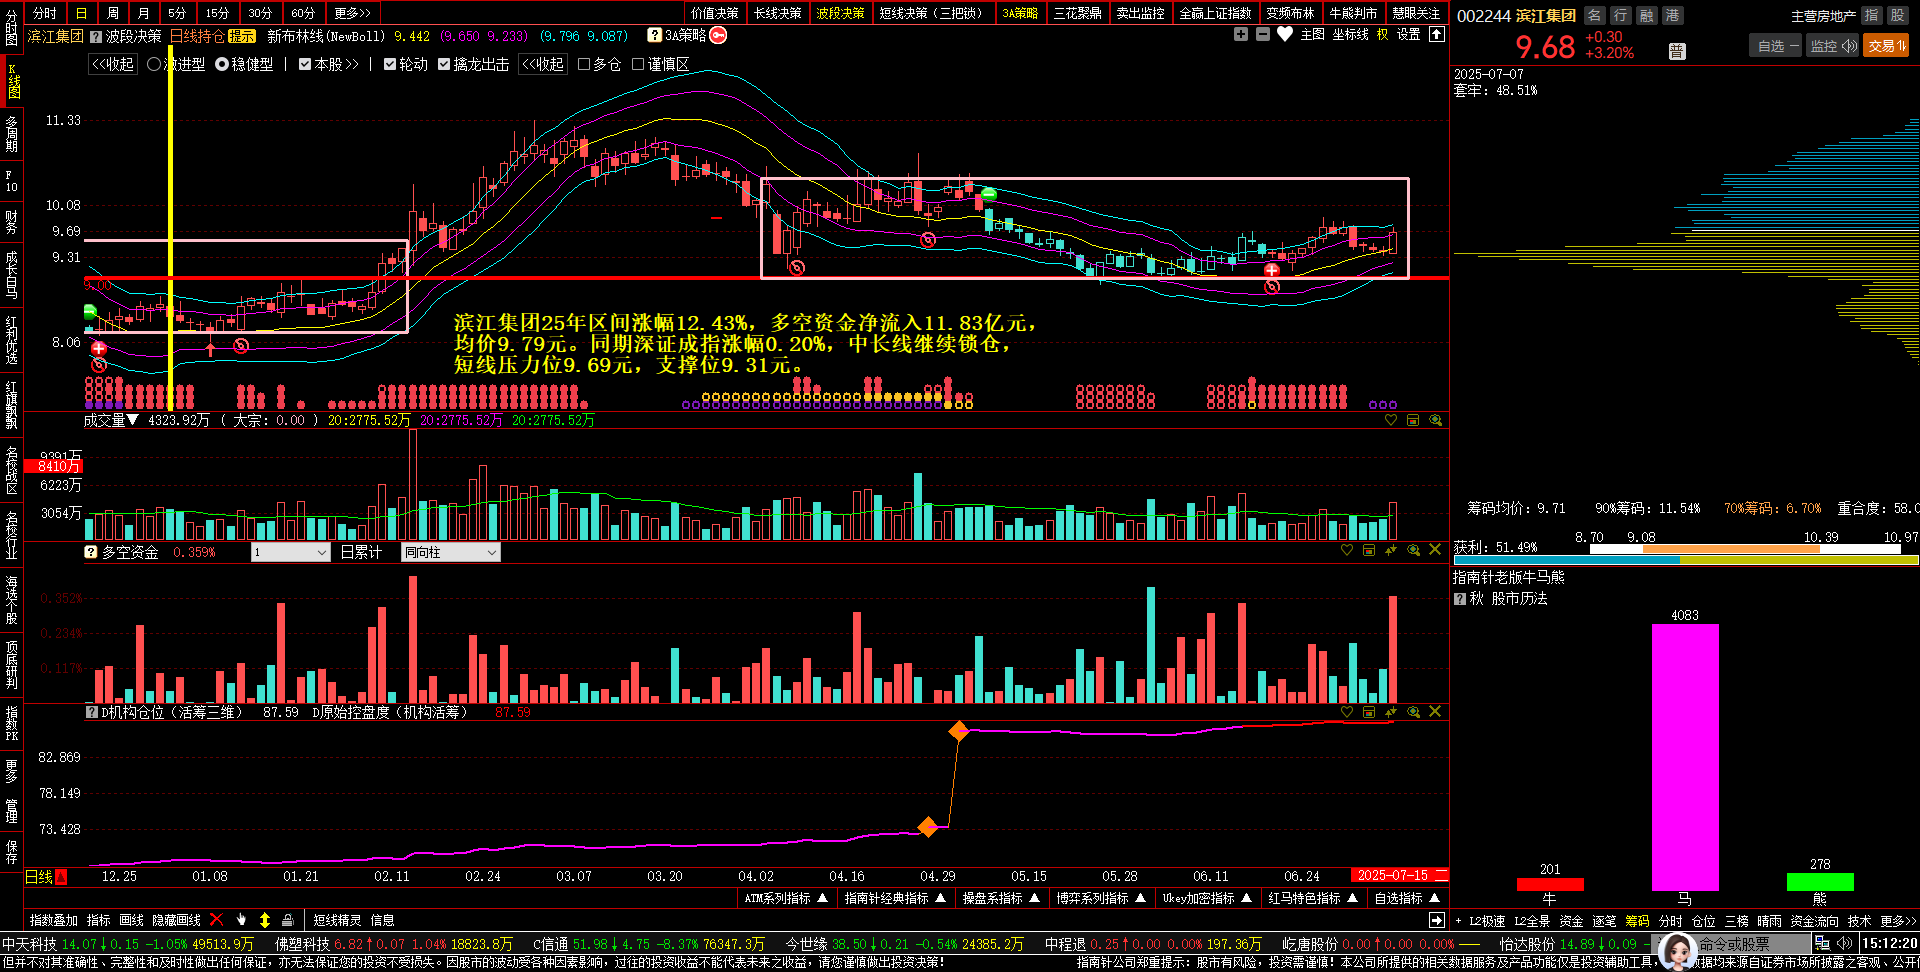This screenshot has width=1920, height=972.
Task: Click yellow up-down arrow icon in toolbar
Action: tap(265, 920)
